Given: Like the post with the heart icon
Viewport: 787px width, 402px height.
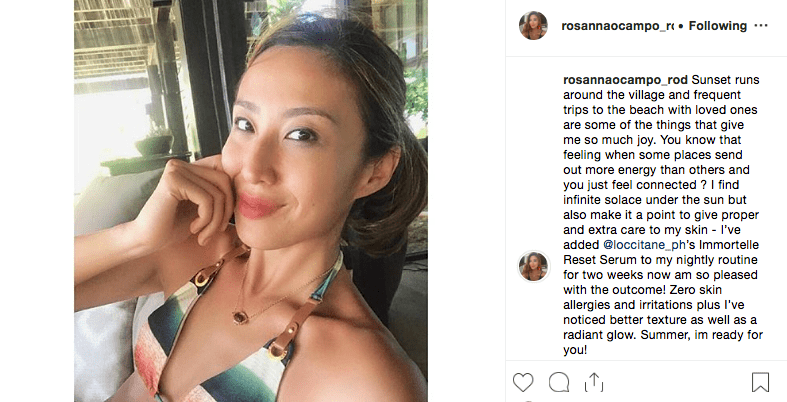Looking at the screenshot, I should click(523, 381).
